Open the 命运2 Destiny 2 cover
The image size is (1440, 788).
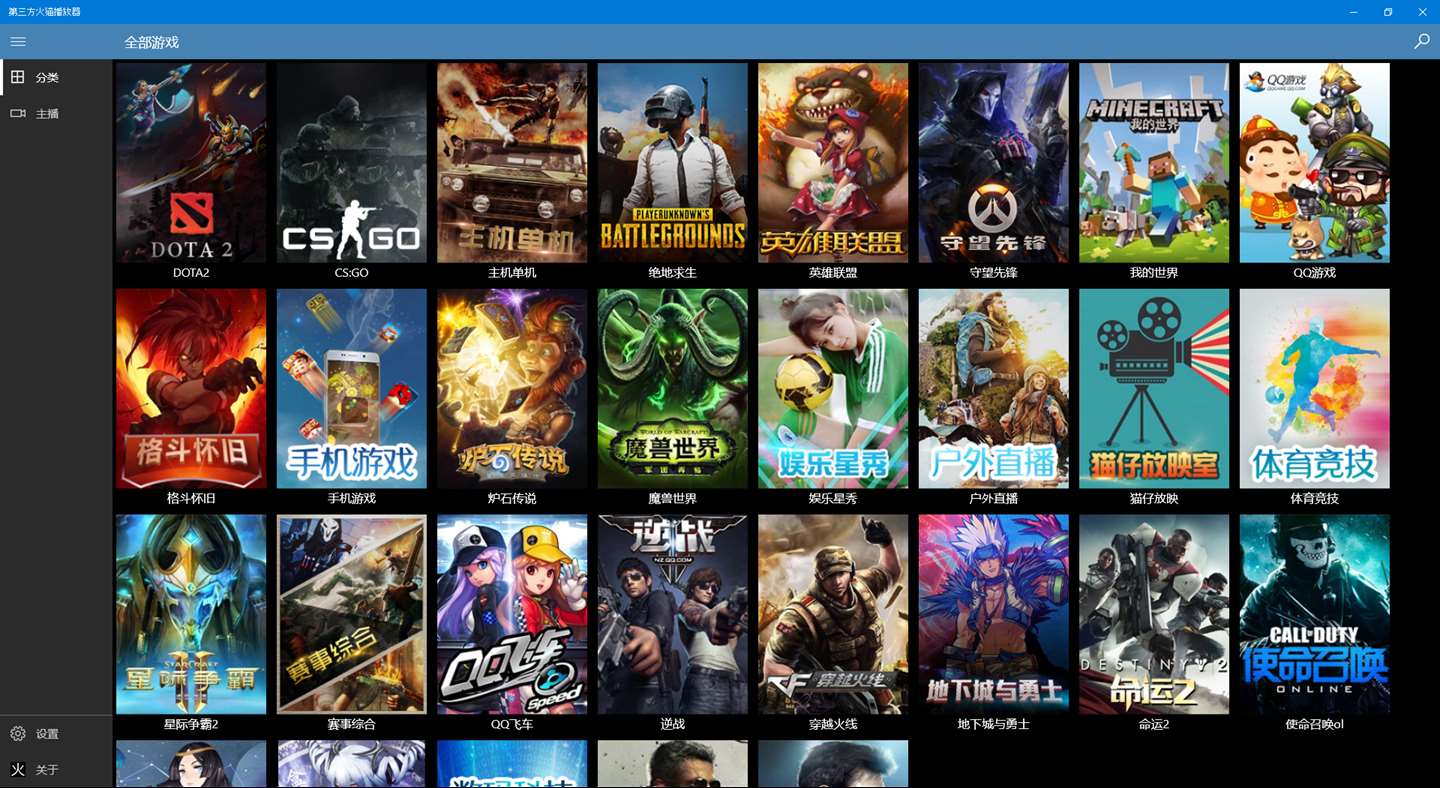click(1154, 615)
